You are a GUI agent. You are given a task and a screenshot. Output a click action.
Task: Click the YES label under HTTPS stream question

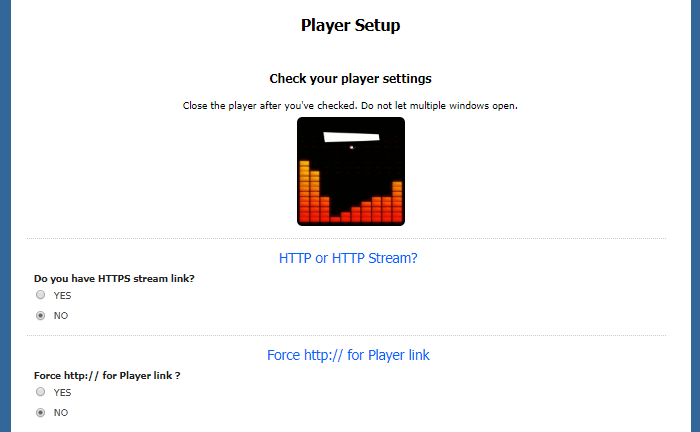[62, 295]
